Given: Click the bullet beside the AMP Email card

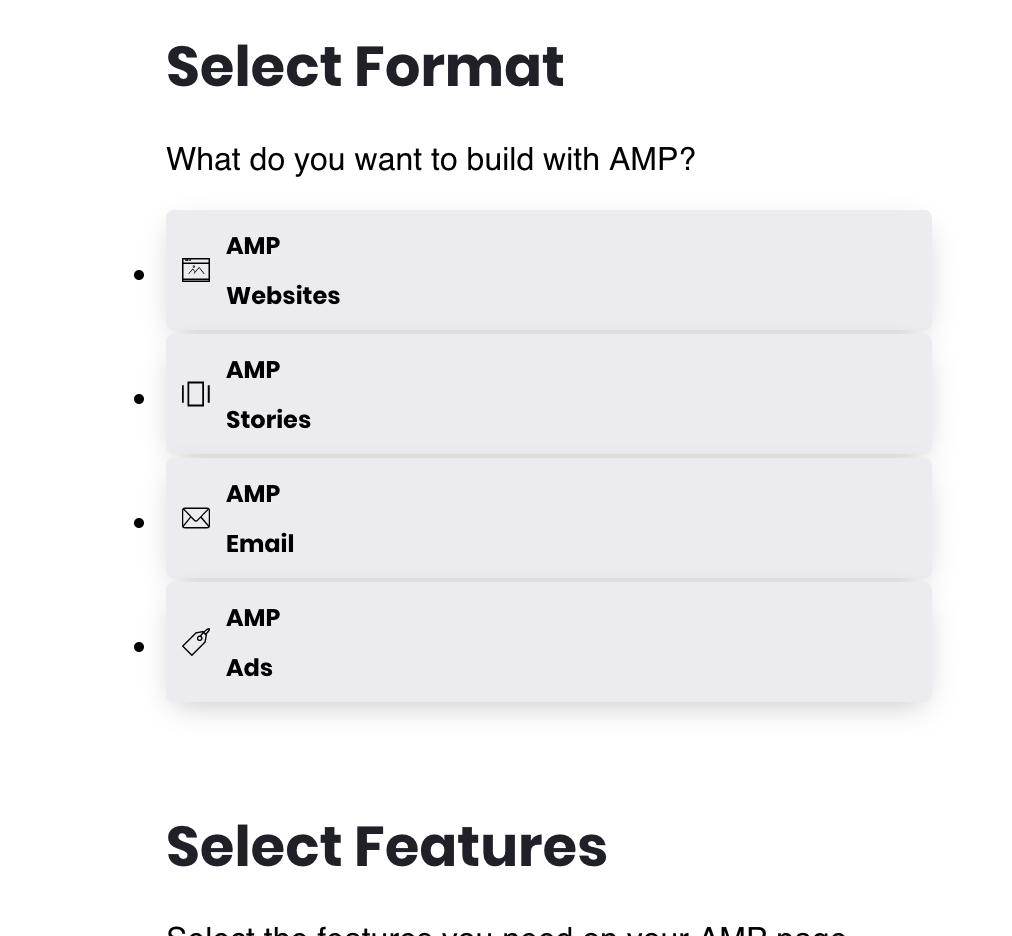Looking at the screenshot, I should click(139, 522).
